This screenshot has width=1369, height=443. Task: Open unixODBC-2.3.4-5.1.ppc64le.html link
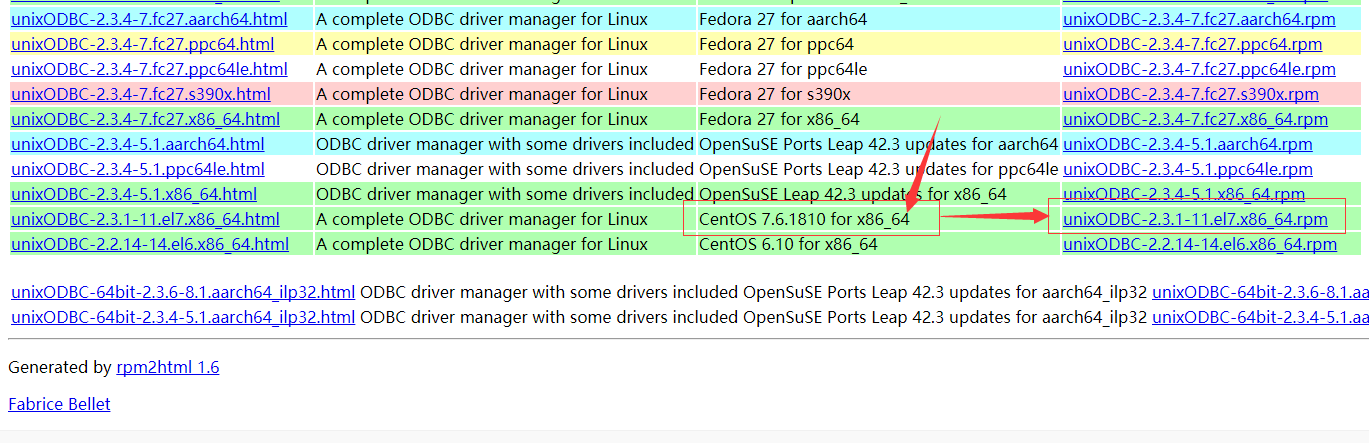(x=138, y=169)
